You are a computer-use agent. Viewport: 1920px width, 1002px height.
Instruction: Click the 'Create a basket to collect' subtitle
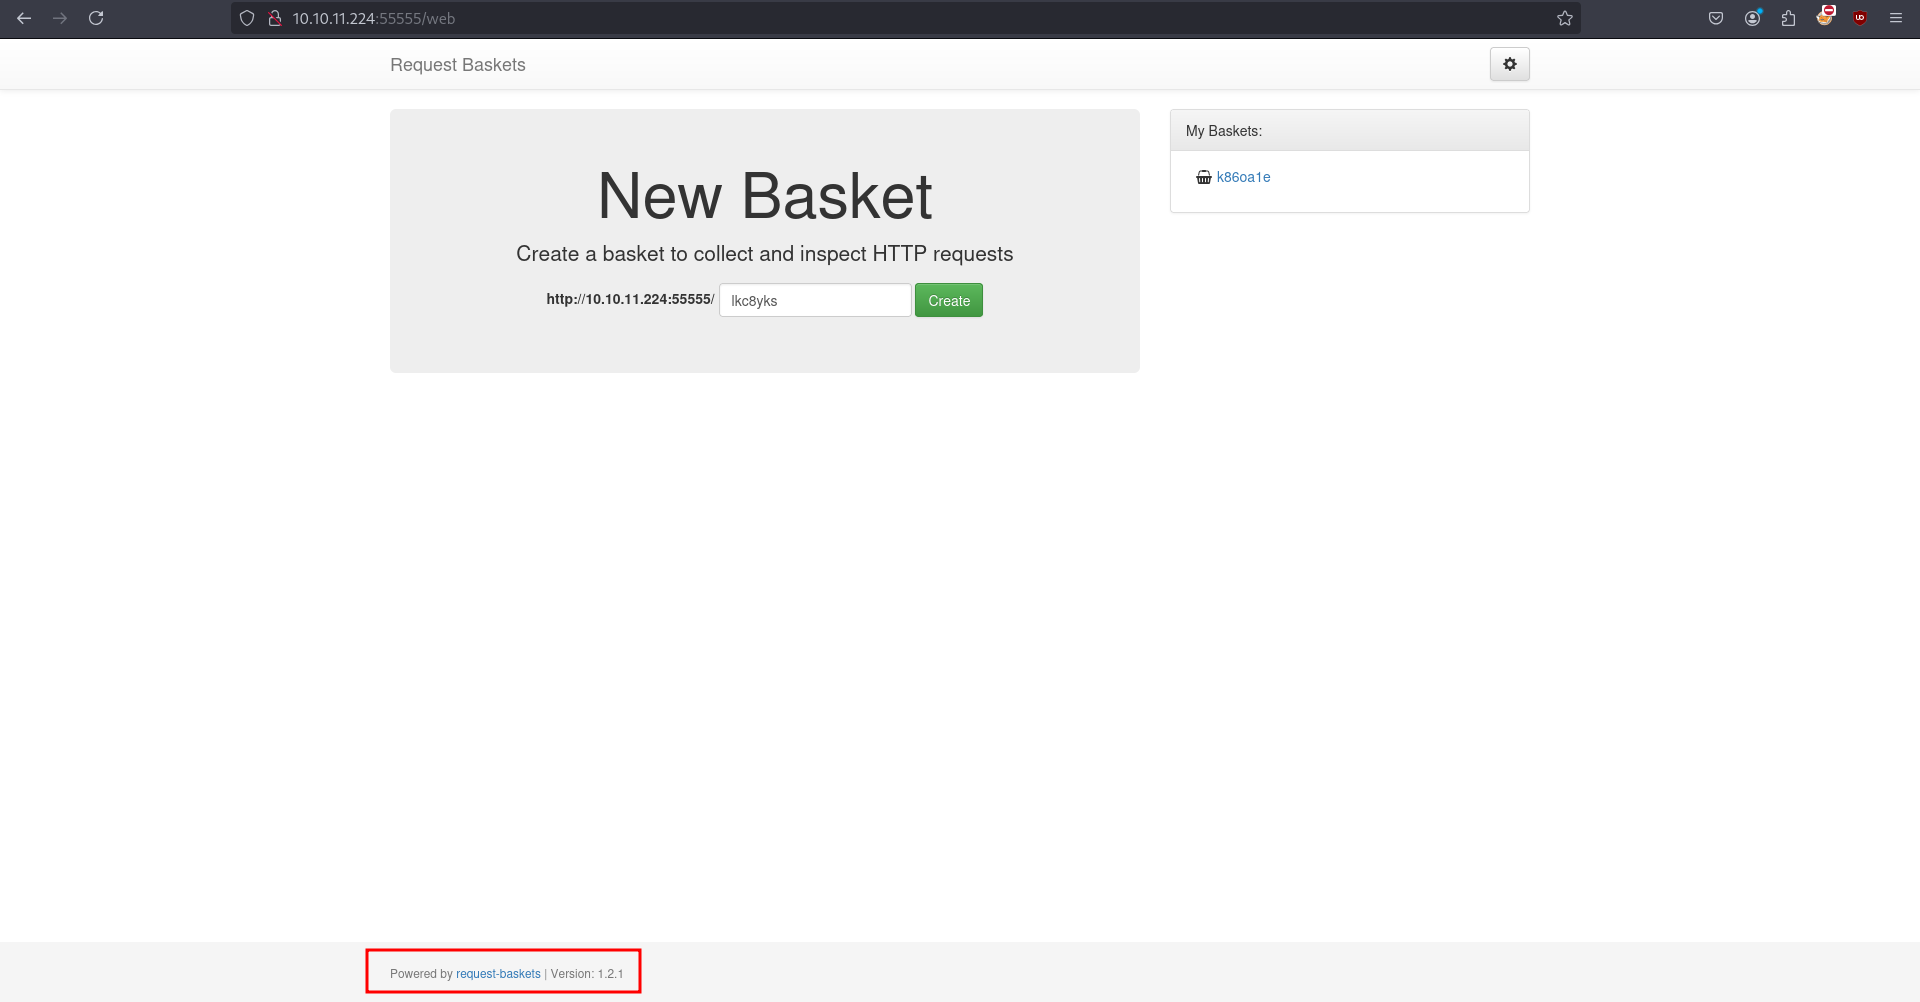click(765, 254)
